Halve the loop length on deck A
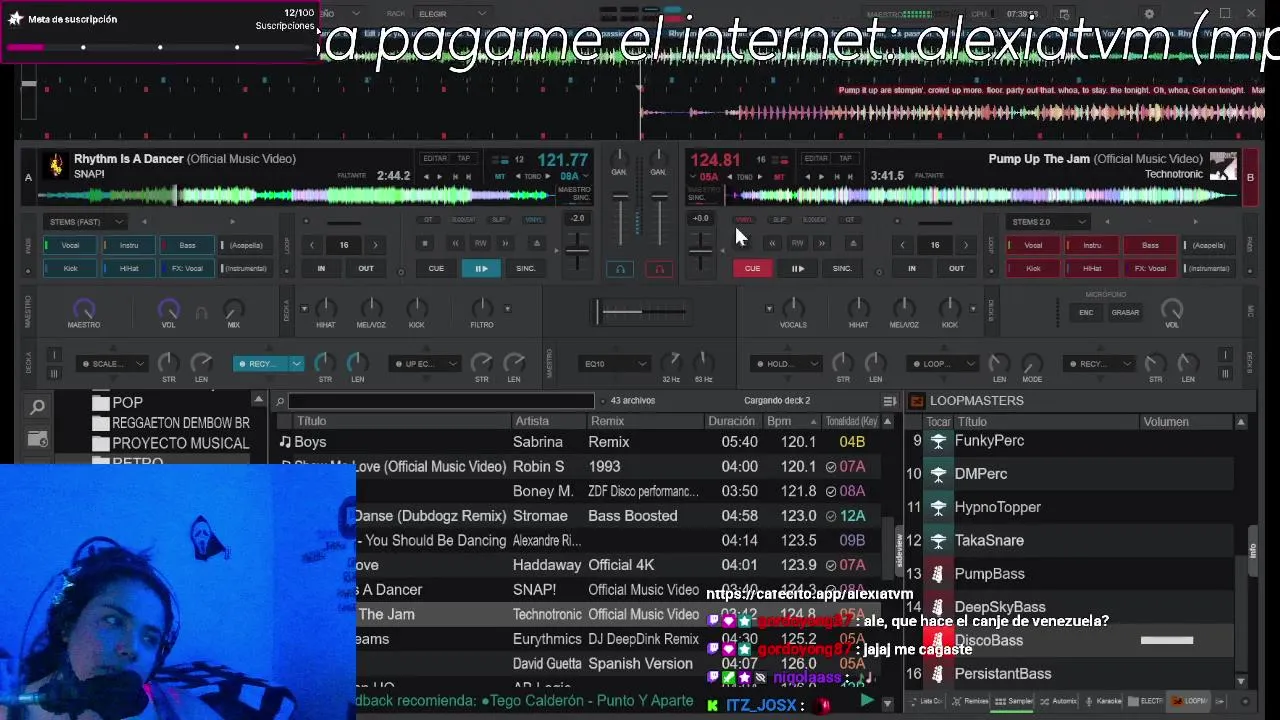The height and width of the screenshot is (720, 1280). [x=312, y=245]
